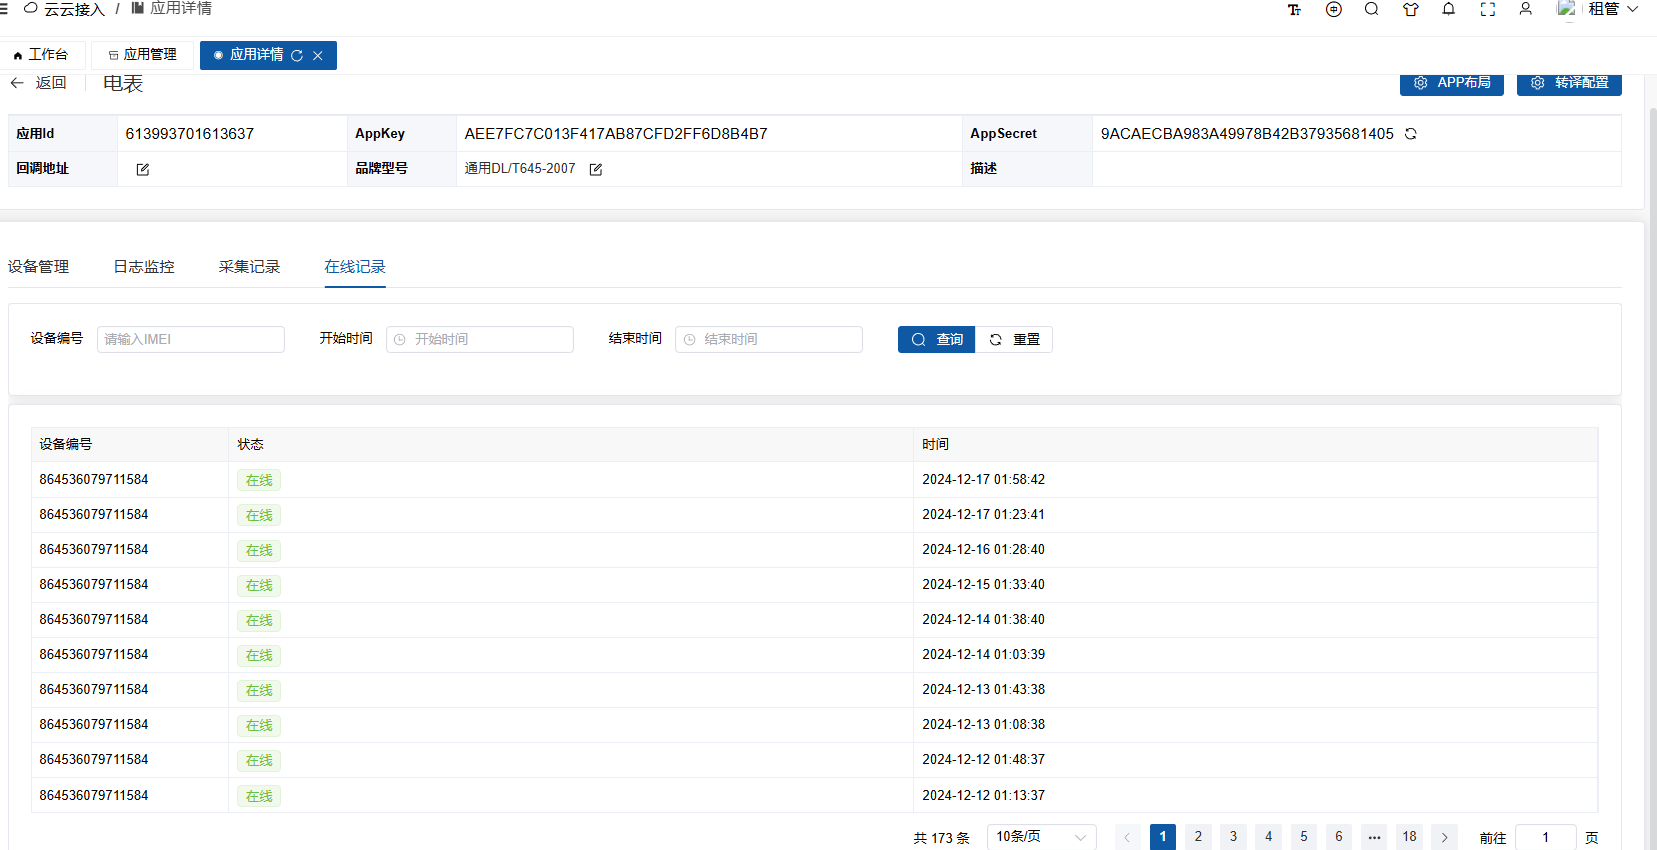Open the APP布局 button
The image size is (1657, 850).
[x=1452, y=83]
